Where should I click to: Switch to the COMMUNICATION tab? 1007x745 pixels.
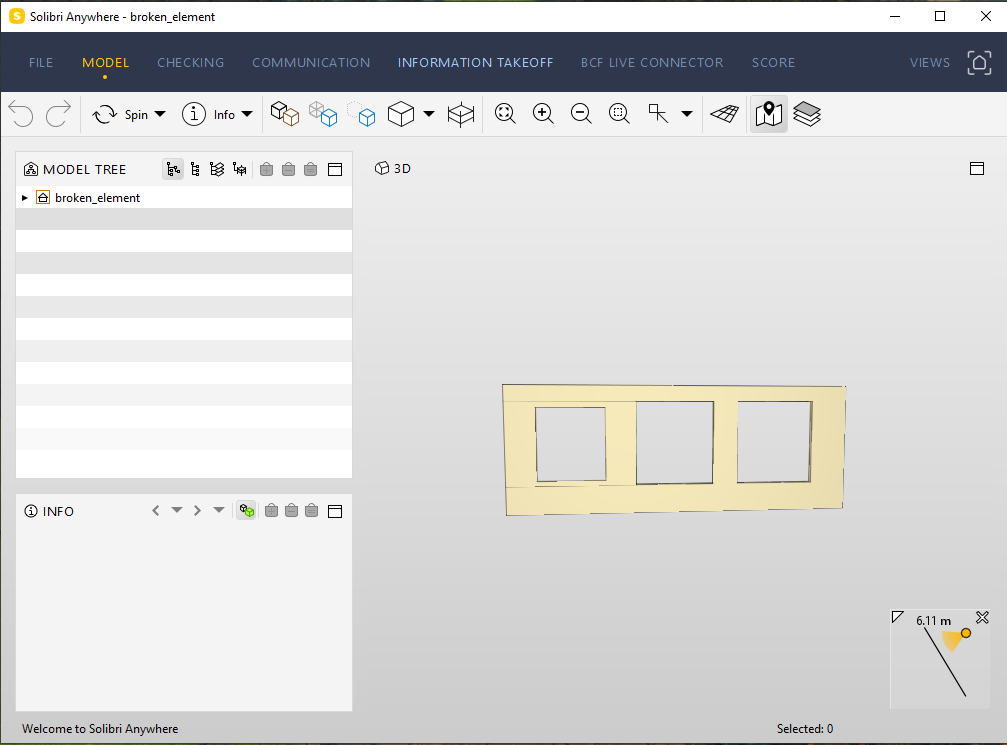click(x=311, y=62)
